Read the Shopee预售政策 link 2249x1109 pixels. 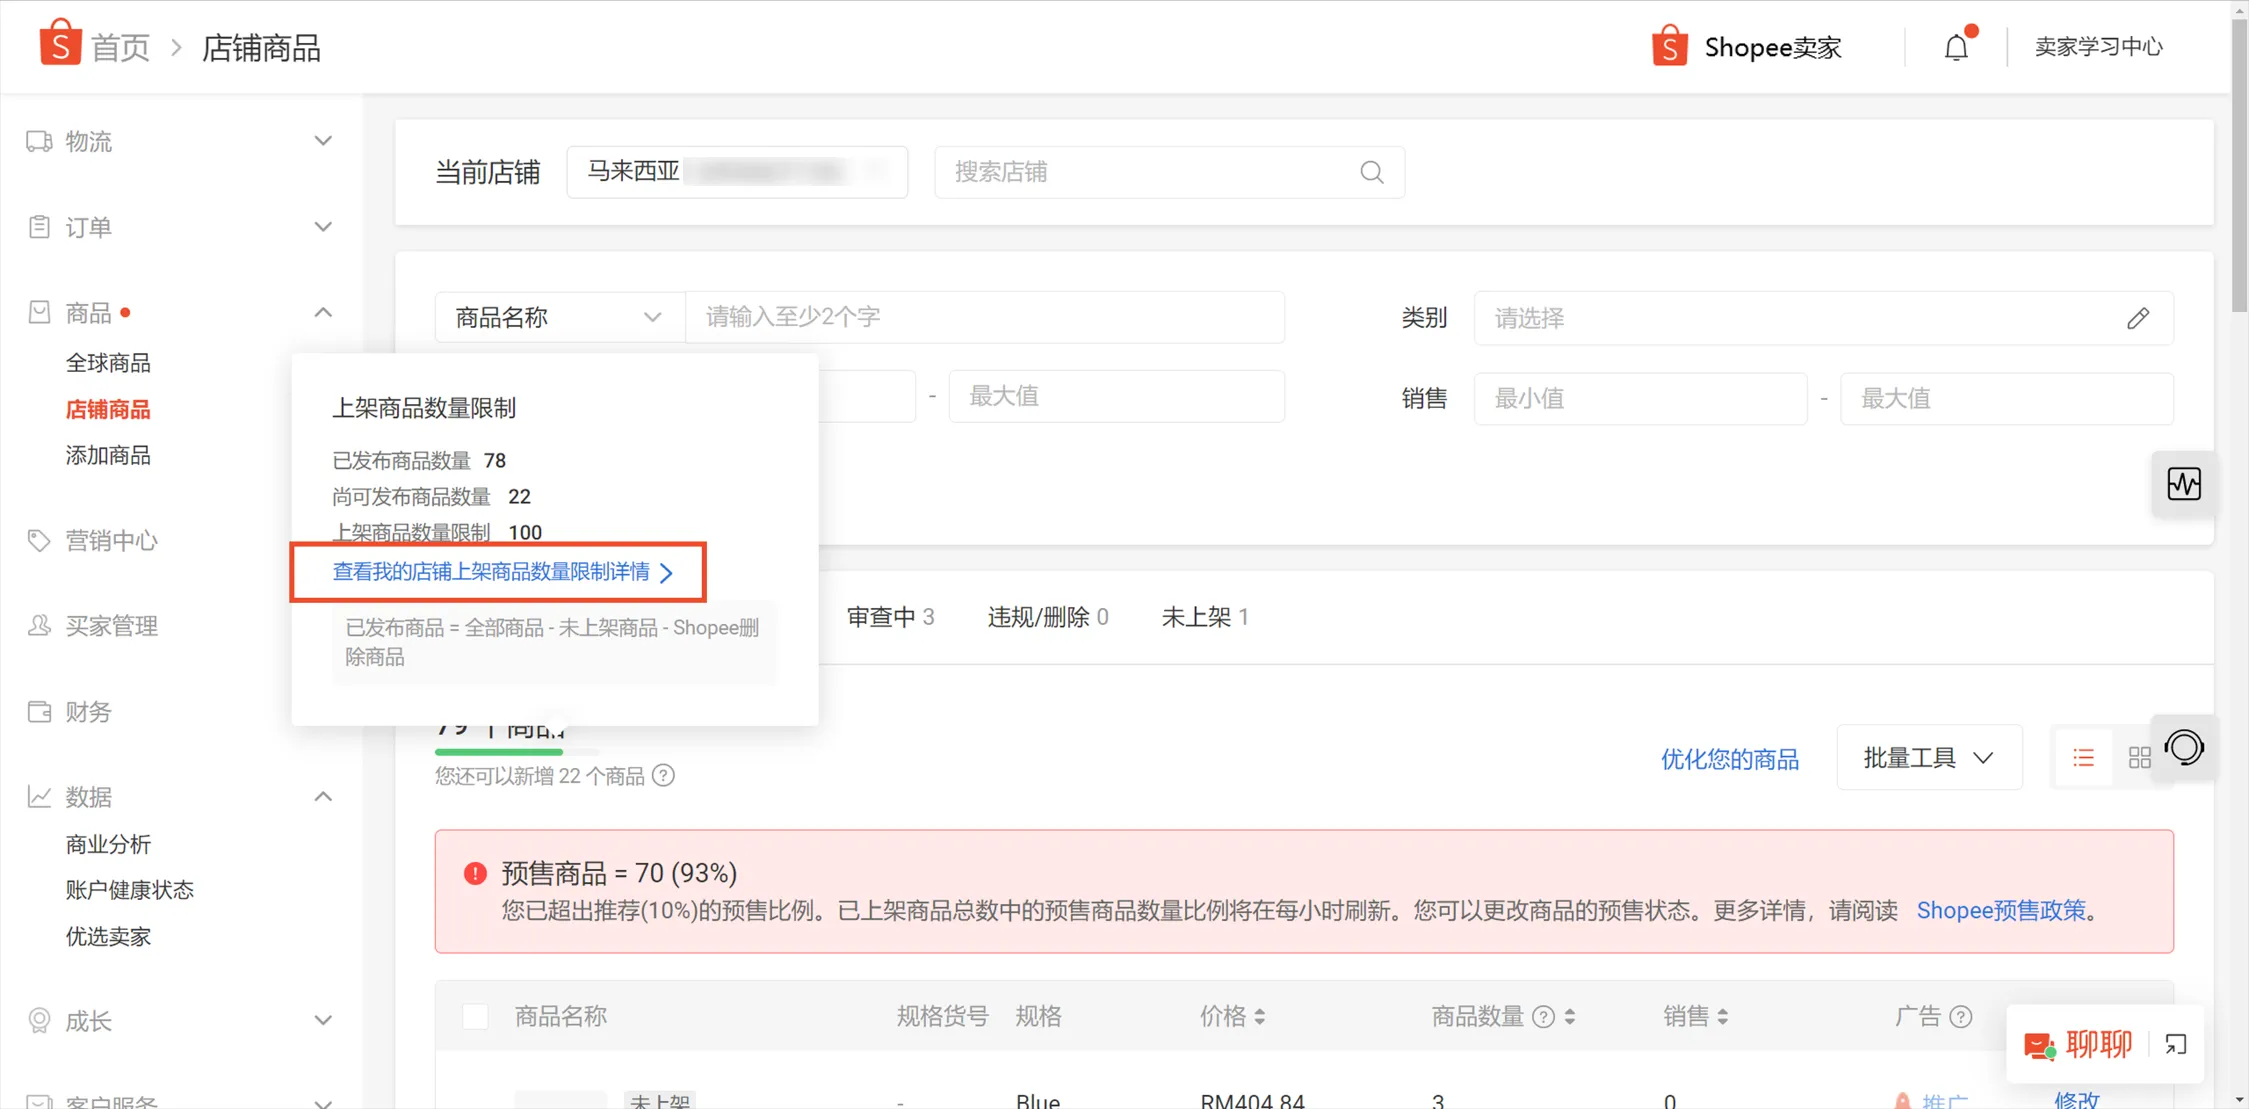(x=2001, y=910)
